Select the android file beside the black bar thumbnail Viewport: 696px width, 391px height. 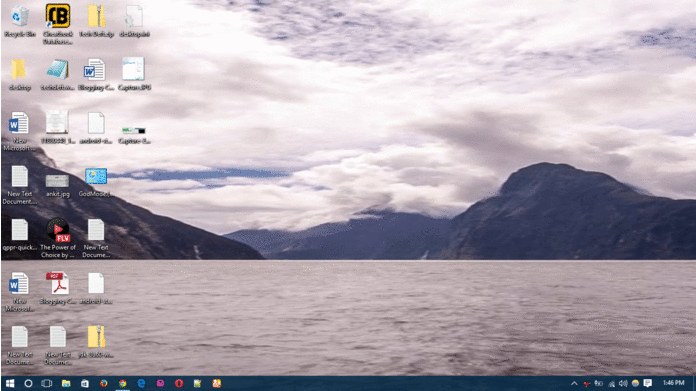(x=96, y=123)
